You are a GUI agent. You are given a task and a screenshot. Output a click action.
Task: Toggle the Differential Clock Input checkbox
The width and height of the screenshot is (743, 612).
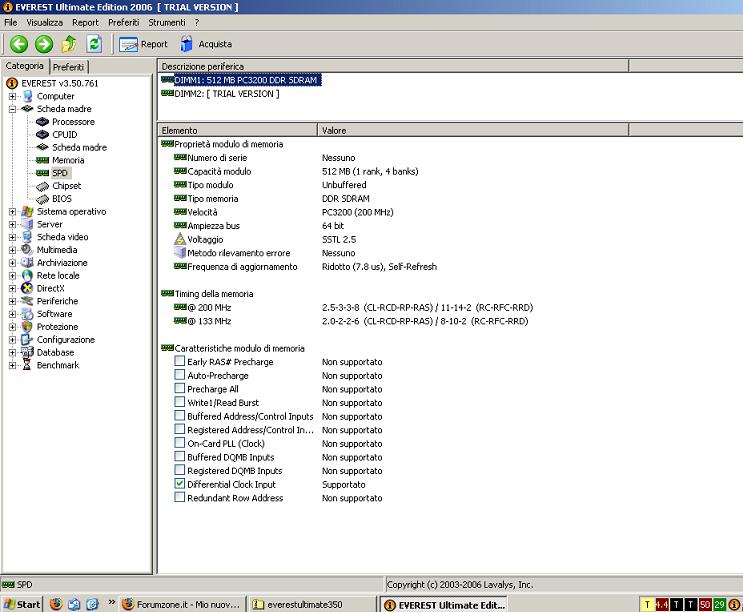(180, 484)
